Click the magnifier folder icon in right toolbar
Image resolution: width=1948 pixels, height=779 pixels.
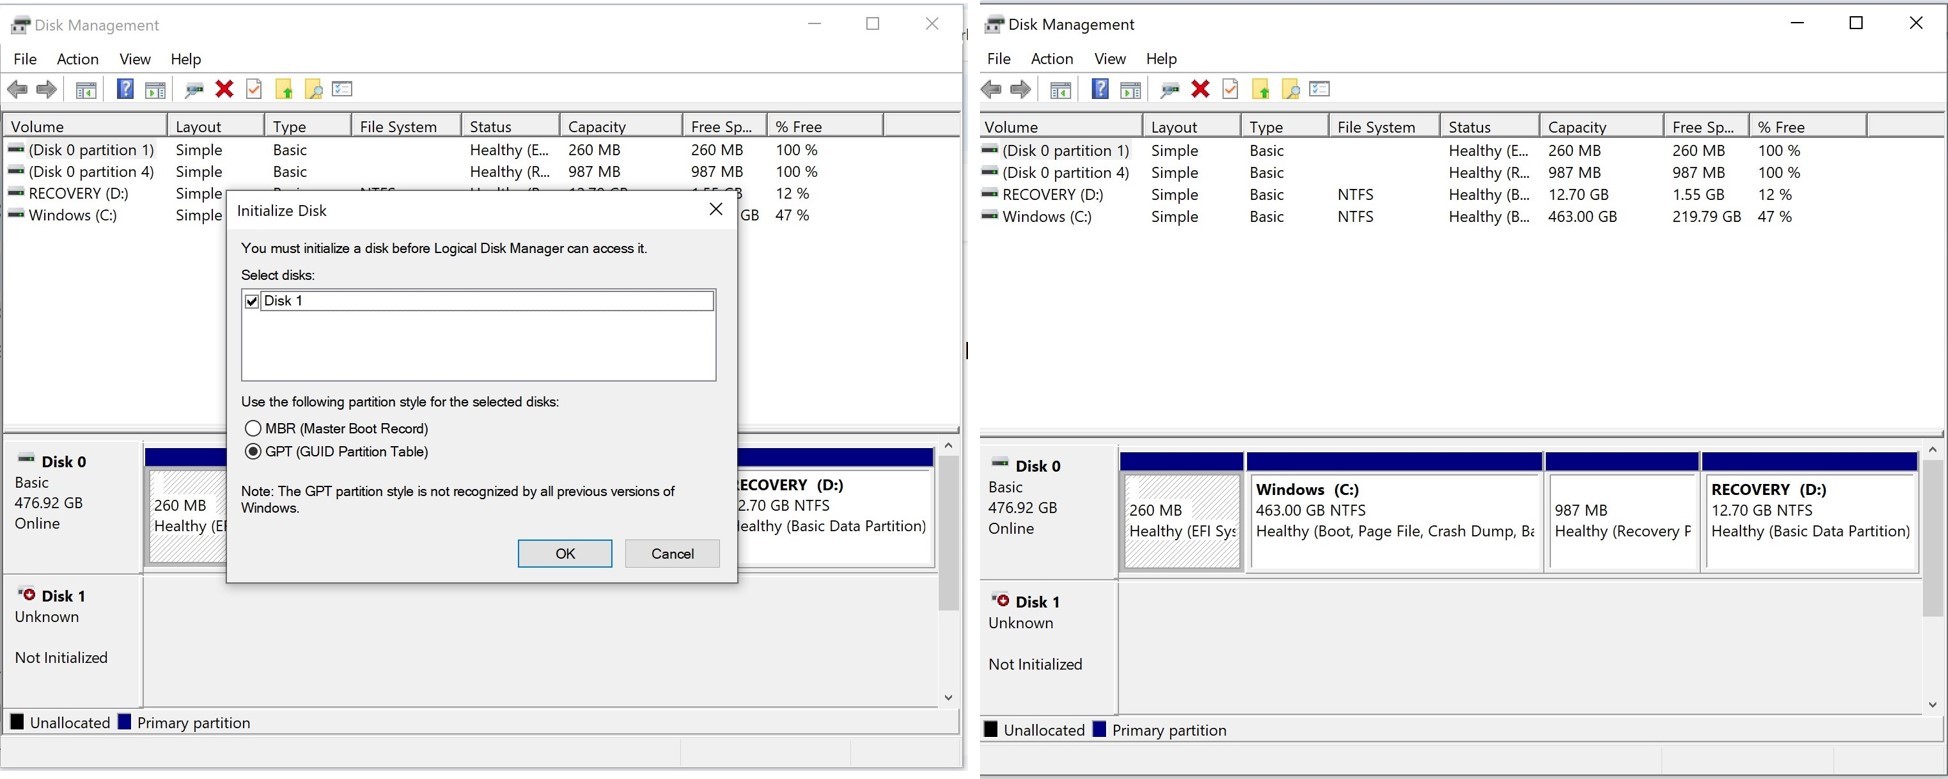point(1290,90)
